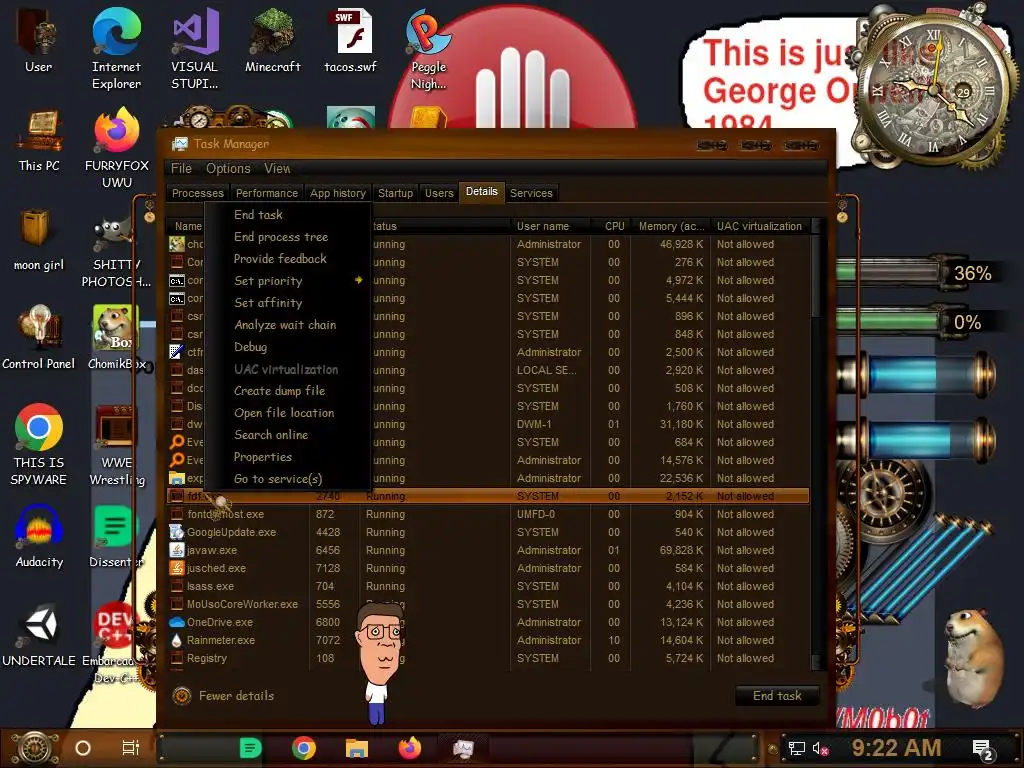Open the Control Panel desktop icon

click(x=39, y=338)
